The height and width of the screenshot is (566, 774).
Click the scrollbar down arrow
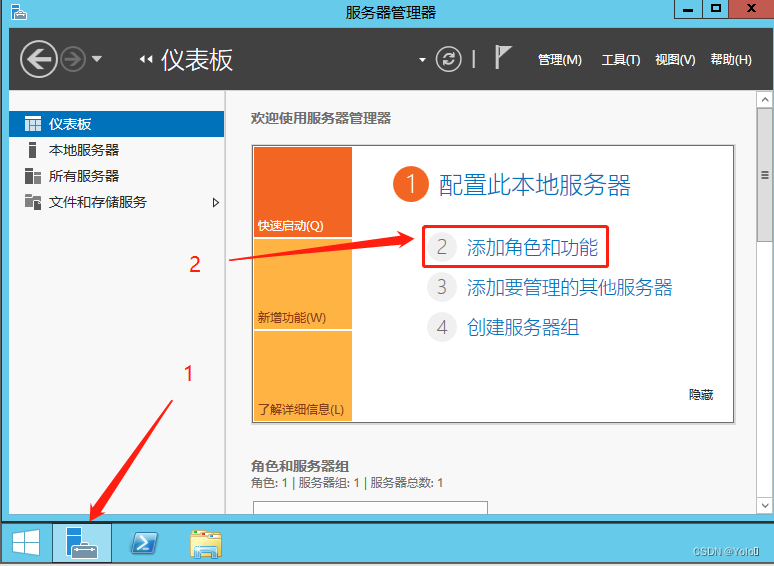[765, 506]
